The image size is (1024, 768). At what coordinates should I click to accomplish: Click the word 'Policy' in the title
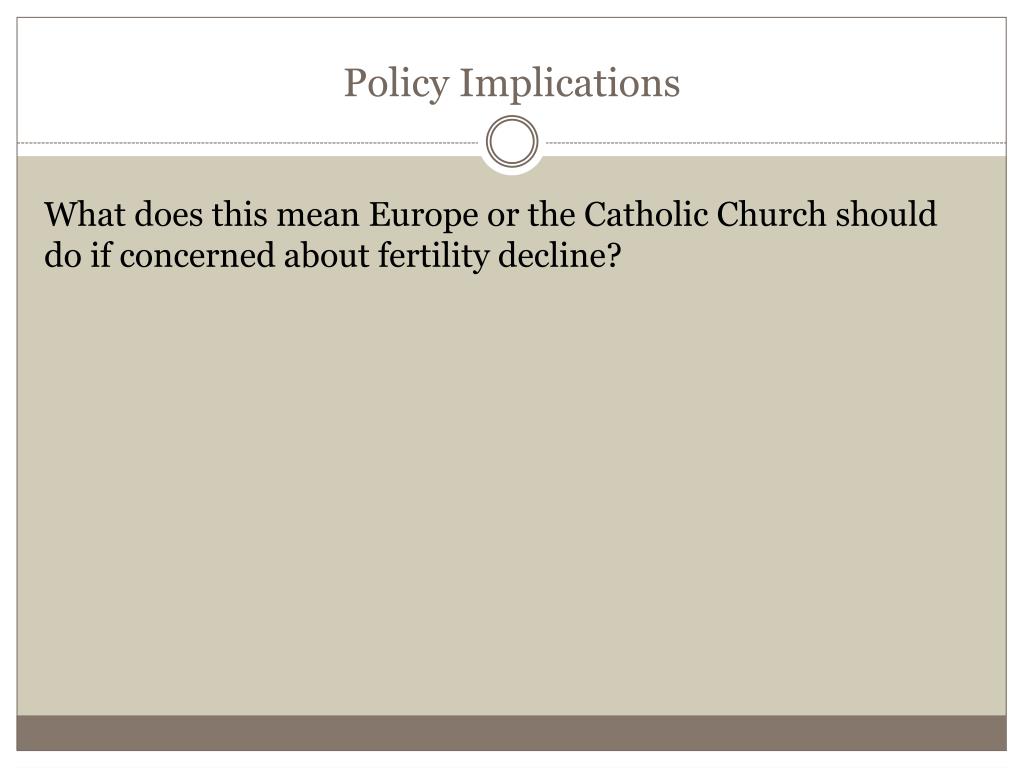click(x=396, y=84)
